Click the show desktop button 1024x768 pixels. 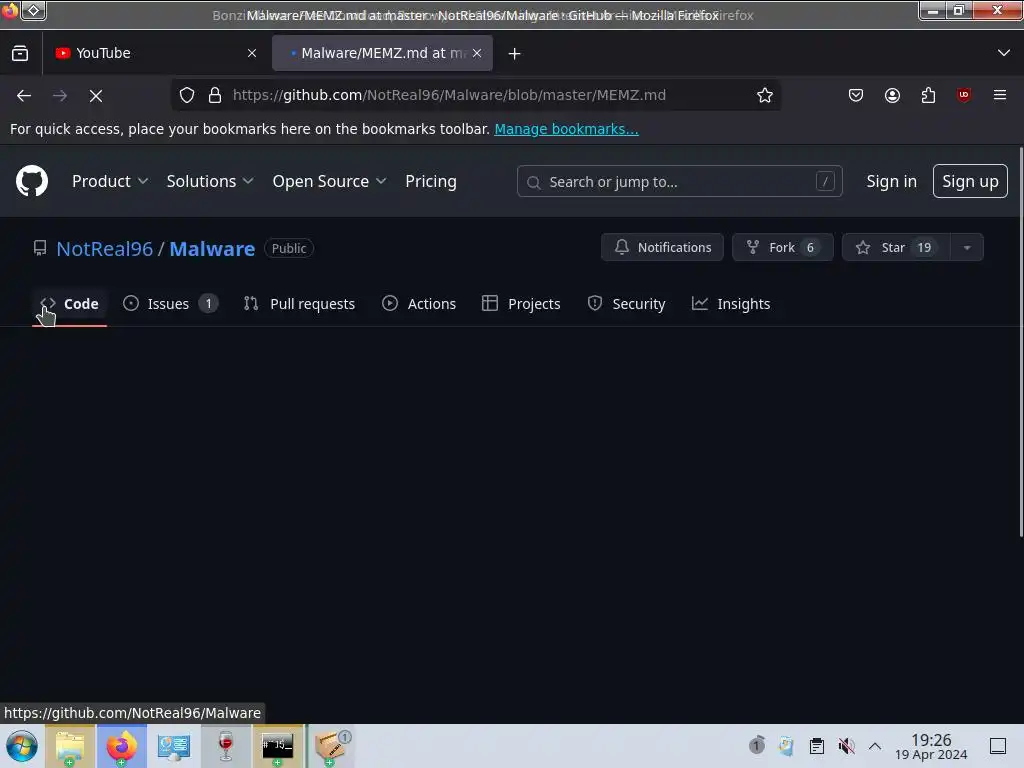click(998, 746)
